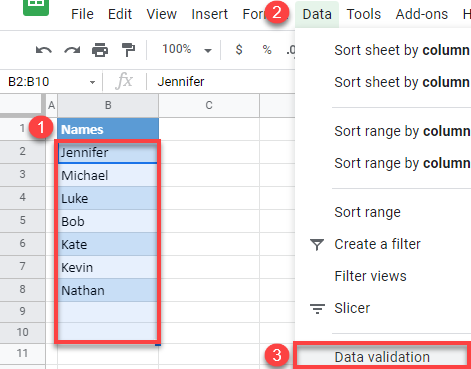Open the Data menu

coord(317,14)
